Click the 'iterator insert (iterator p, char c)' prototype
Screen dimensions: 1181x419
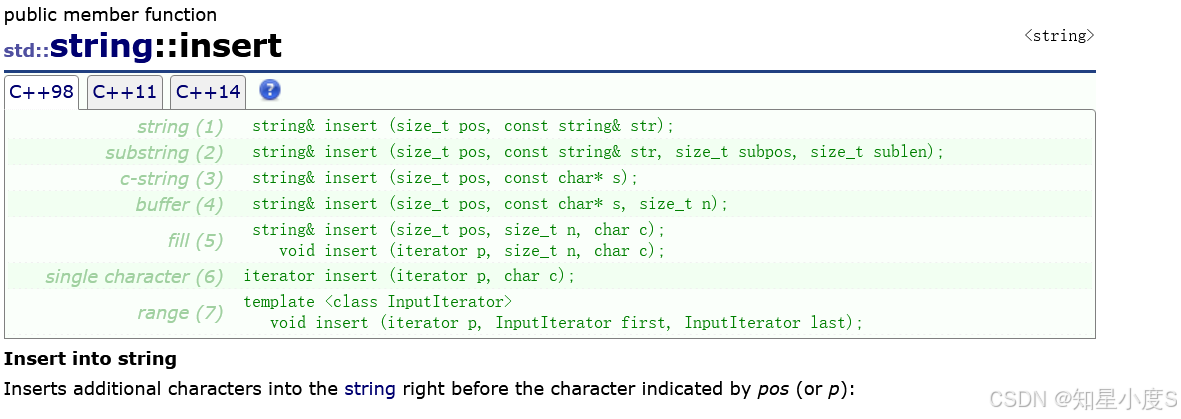409,276
